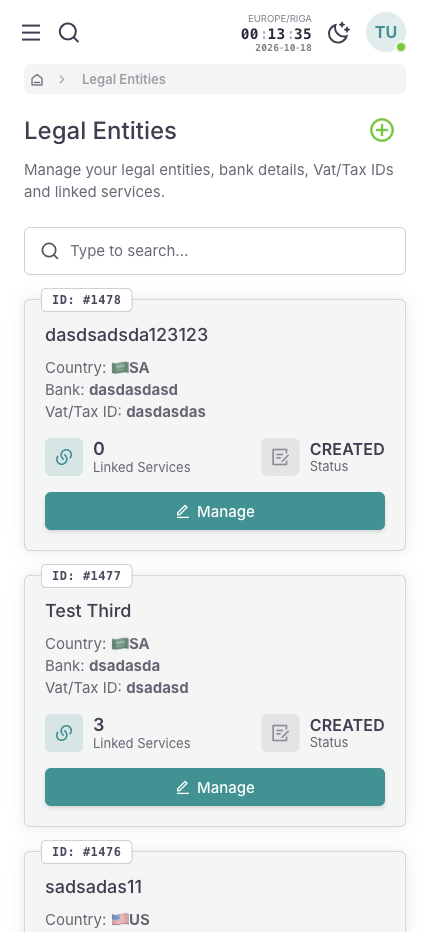Click linked services icon for Test Third

point(64,733)
